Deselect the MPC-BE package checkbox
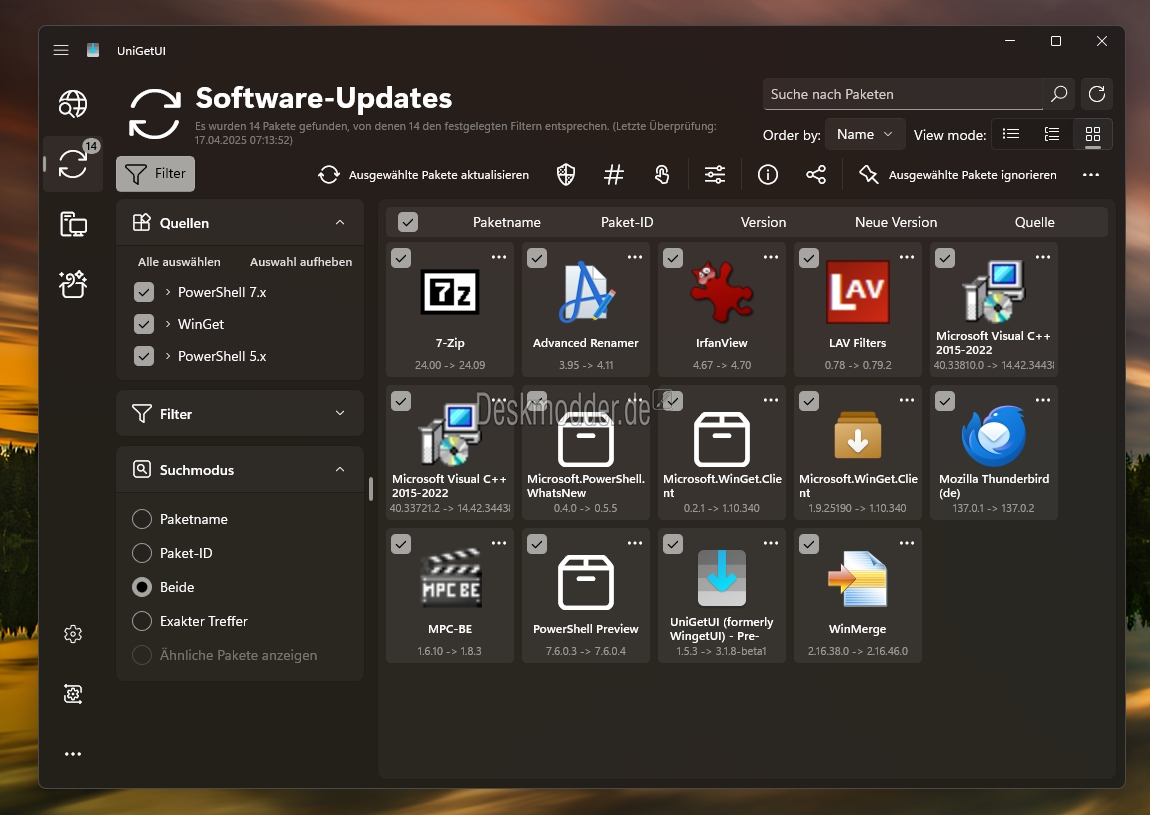Viewport: 1150px width, 815px height. tap(401, 544)
